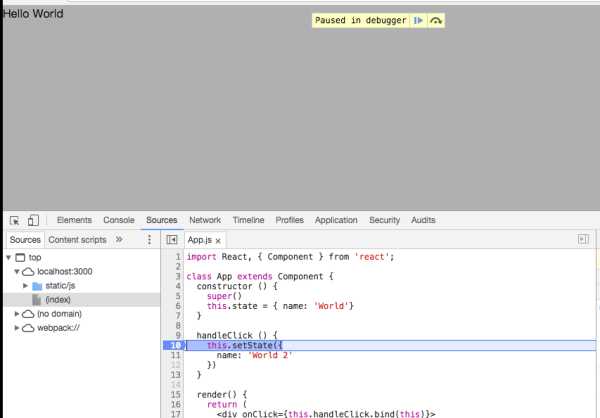The height and width of the screenshot is (418, 600).
Task: Switch to the Console tab
Action: pos(119,220)
